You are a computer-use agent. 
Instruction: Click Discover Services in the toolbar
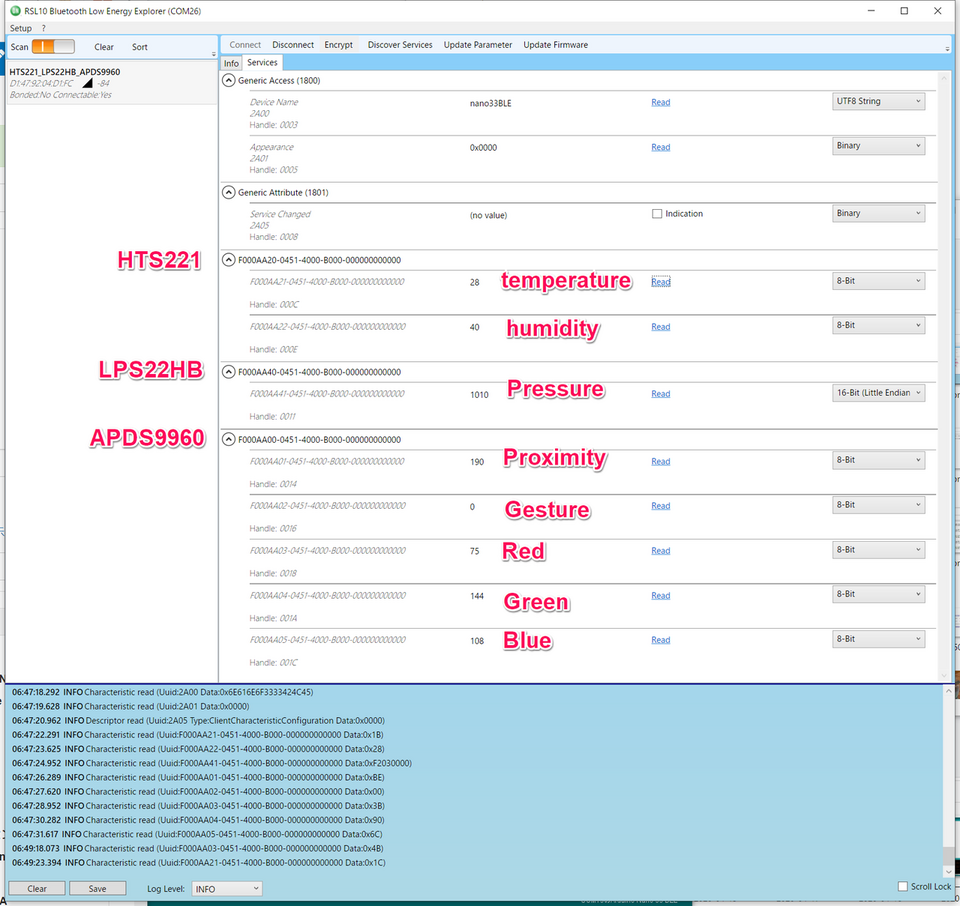pos(400,45)
